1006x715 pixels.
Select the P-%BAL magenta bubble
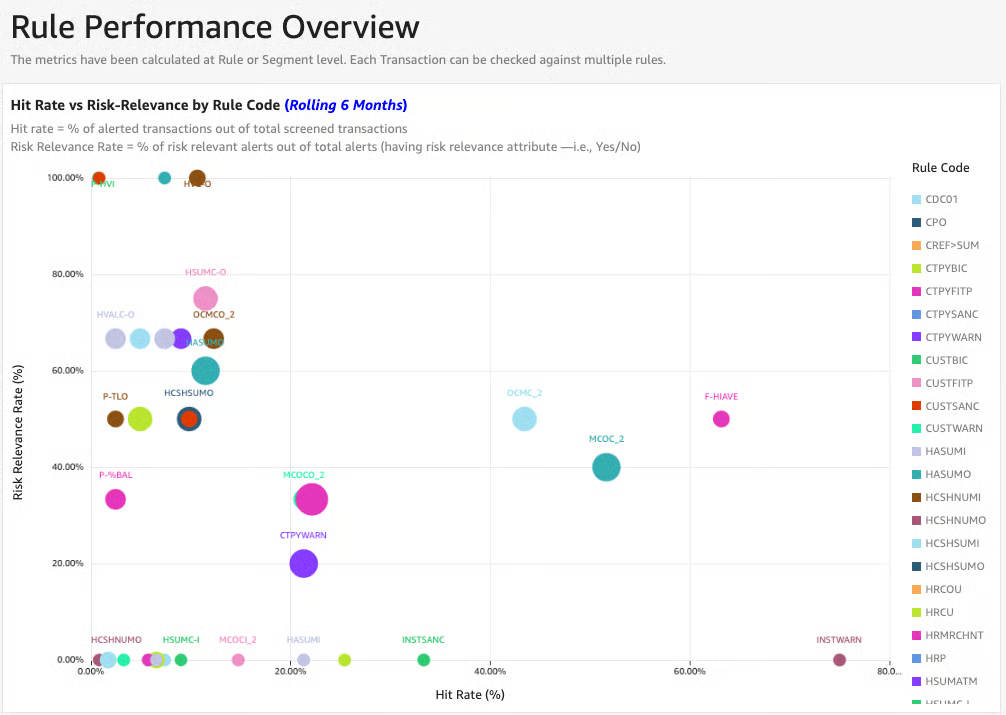(x=115, y=499)
